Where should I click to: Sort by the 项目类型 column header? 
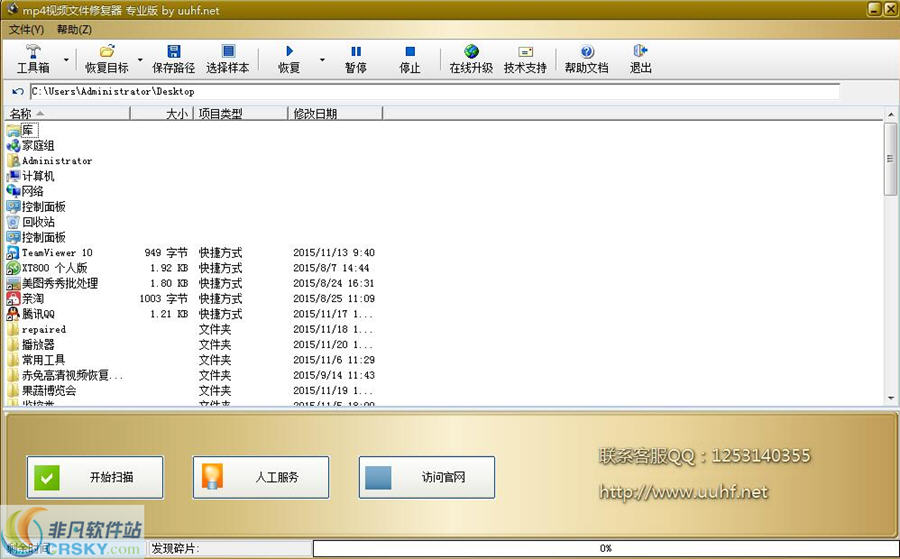(x=240, y=114)
